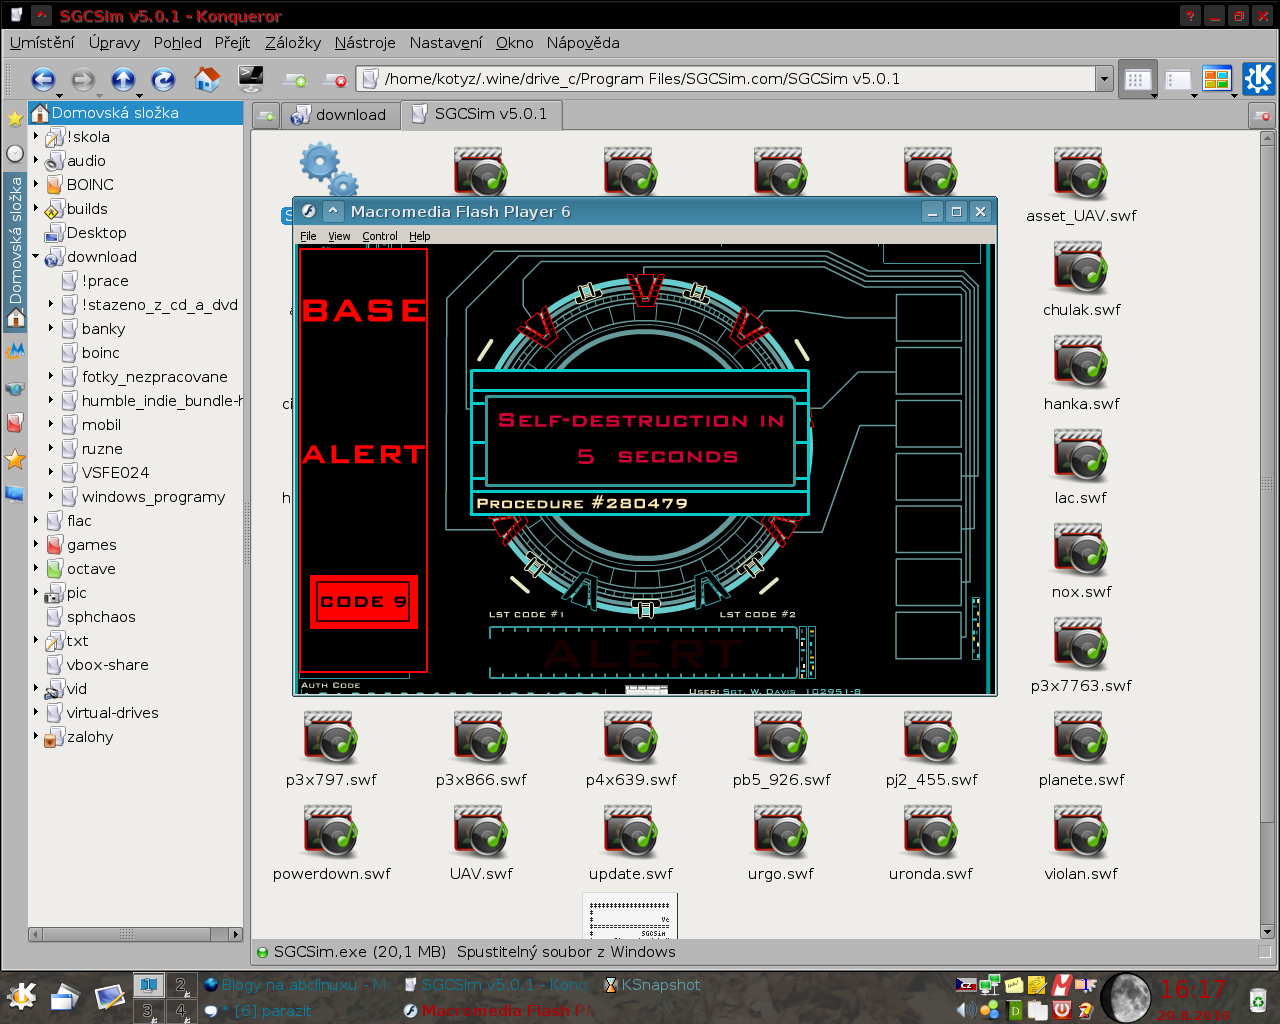1280x1024 pixels.
Task: Open the location bar history dropdown arrow
Action: coord(1104,79)
